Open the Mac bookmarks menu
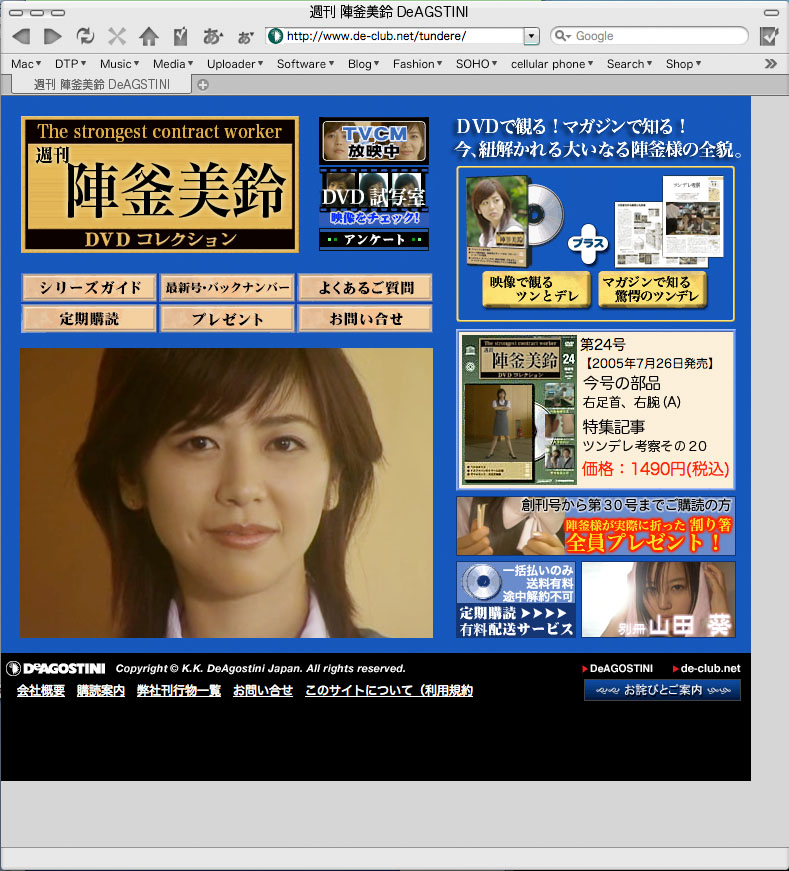The image size is (789, 871). [x=26, y=64]
